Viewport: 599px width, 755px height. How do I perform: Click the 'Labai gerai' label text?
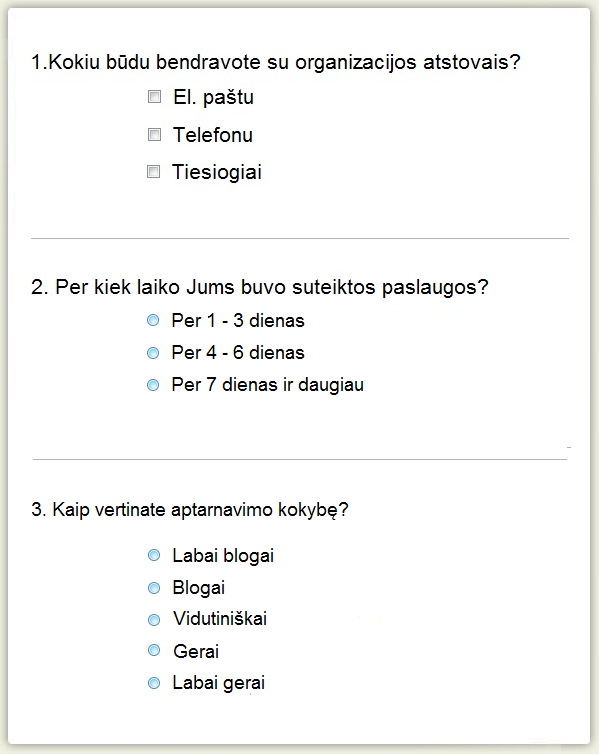(x=219, y=683)
